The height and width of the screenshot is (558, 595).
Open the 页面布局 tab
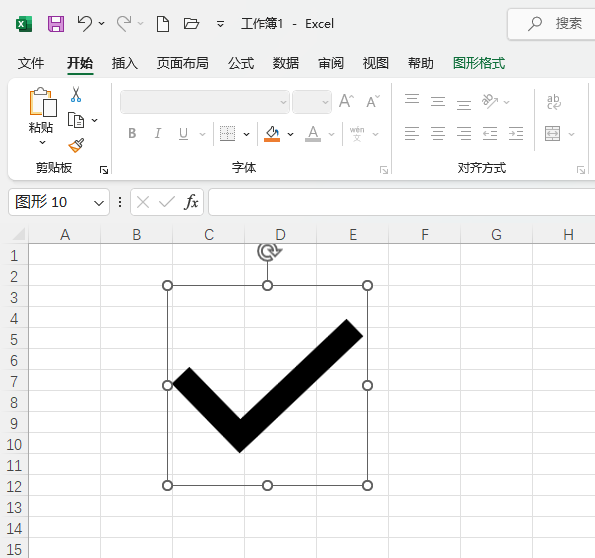[x=183, y=63]
